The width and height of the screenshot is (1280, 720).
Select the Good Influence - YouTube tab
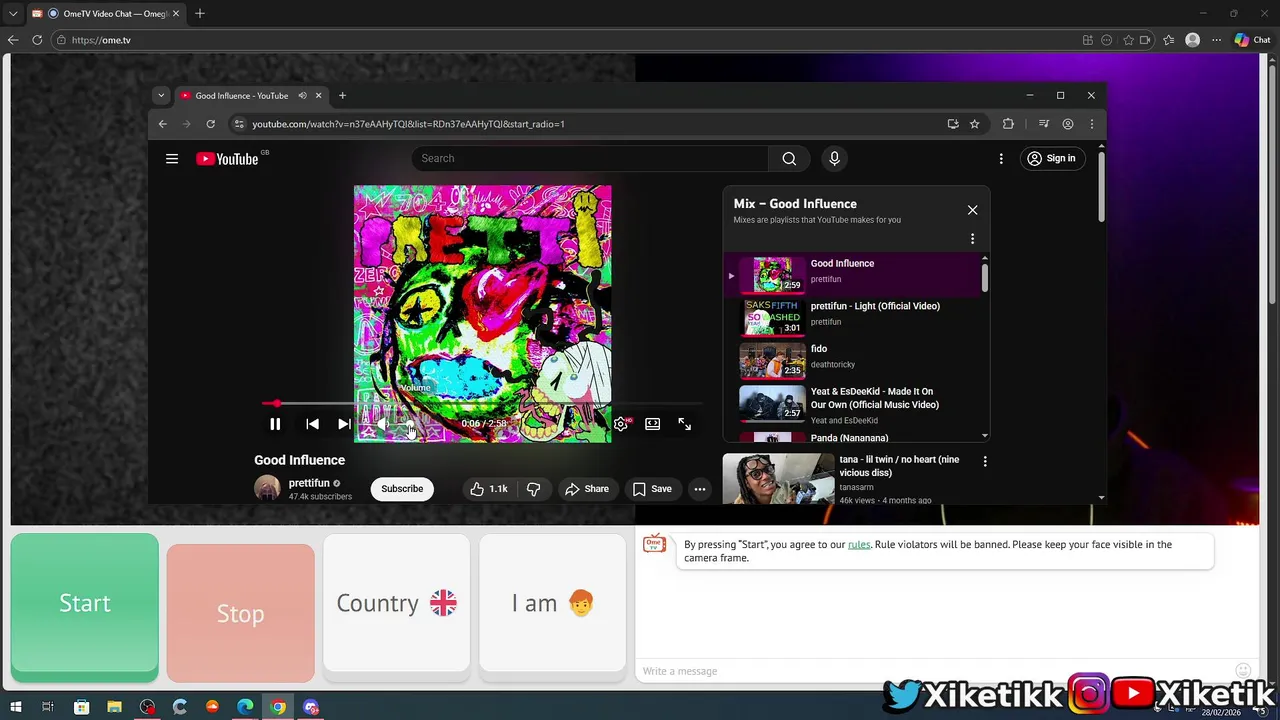click(250, 96)
